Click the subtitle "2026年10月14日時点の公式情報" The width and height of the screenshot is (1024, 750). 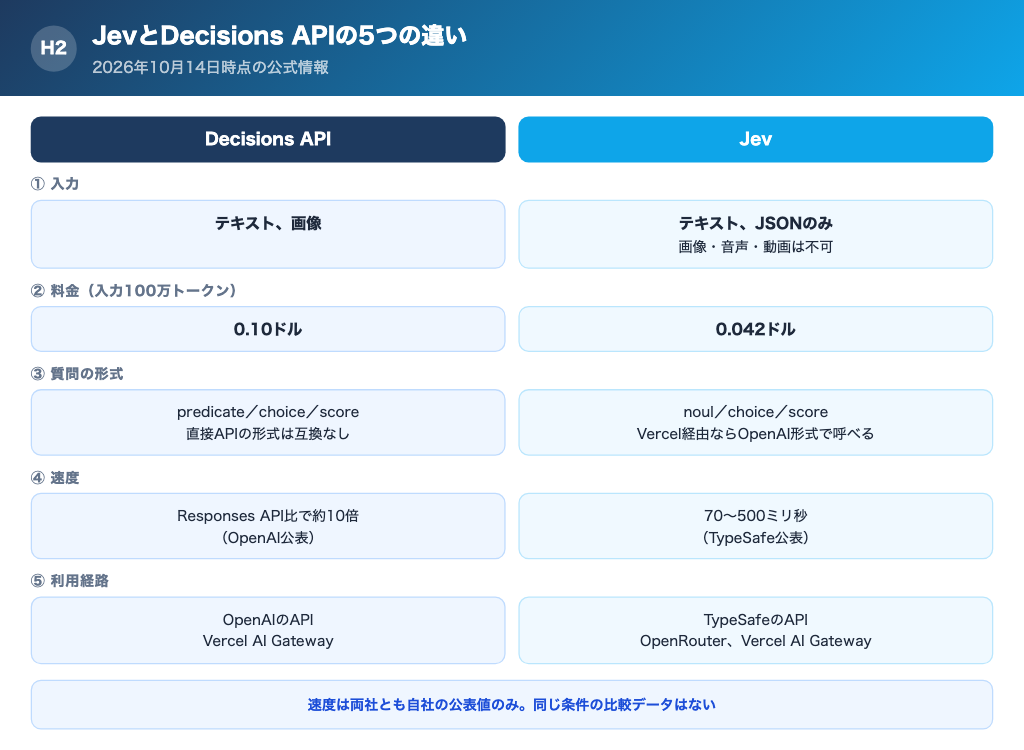click(x=210, y=67)
